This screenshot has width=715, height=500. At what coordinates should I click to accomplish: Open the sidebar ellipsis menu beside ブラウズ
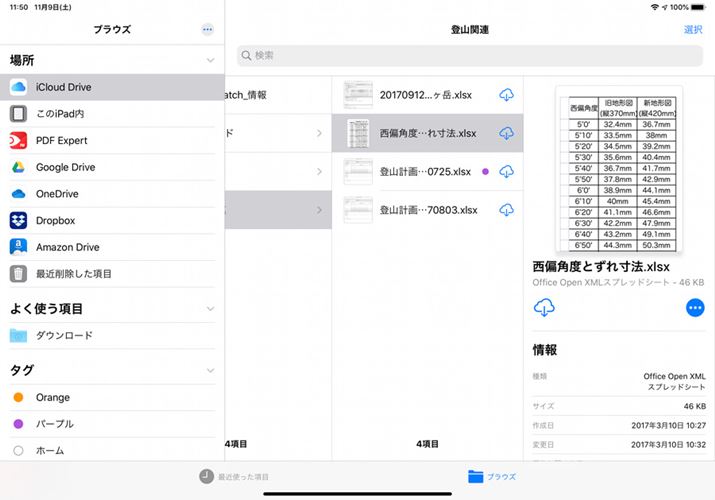pyautogui.click(x=207, y=30)
